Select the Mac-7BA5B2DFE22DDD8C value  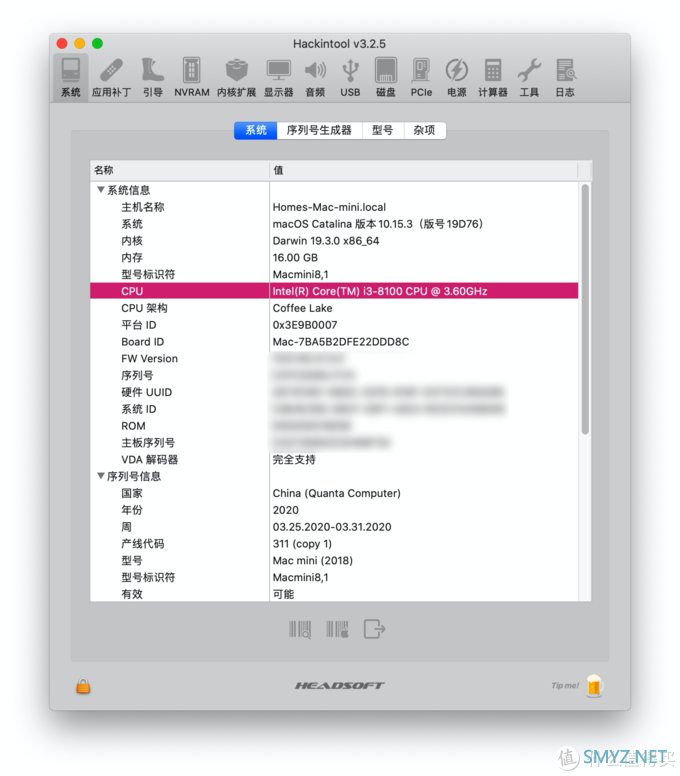[341, 341]
